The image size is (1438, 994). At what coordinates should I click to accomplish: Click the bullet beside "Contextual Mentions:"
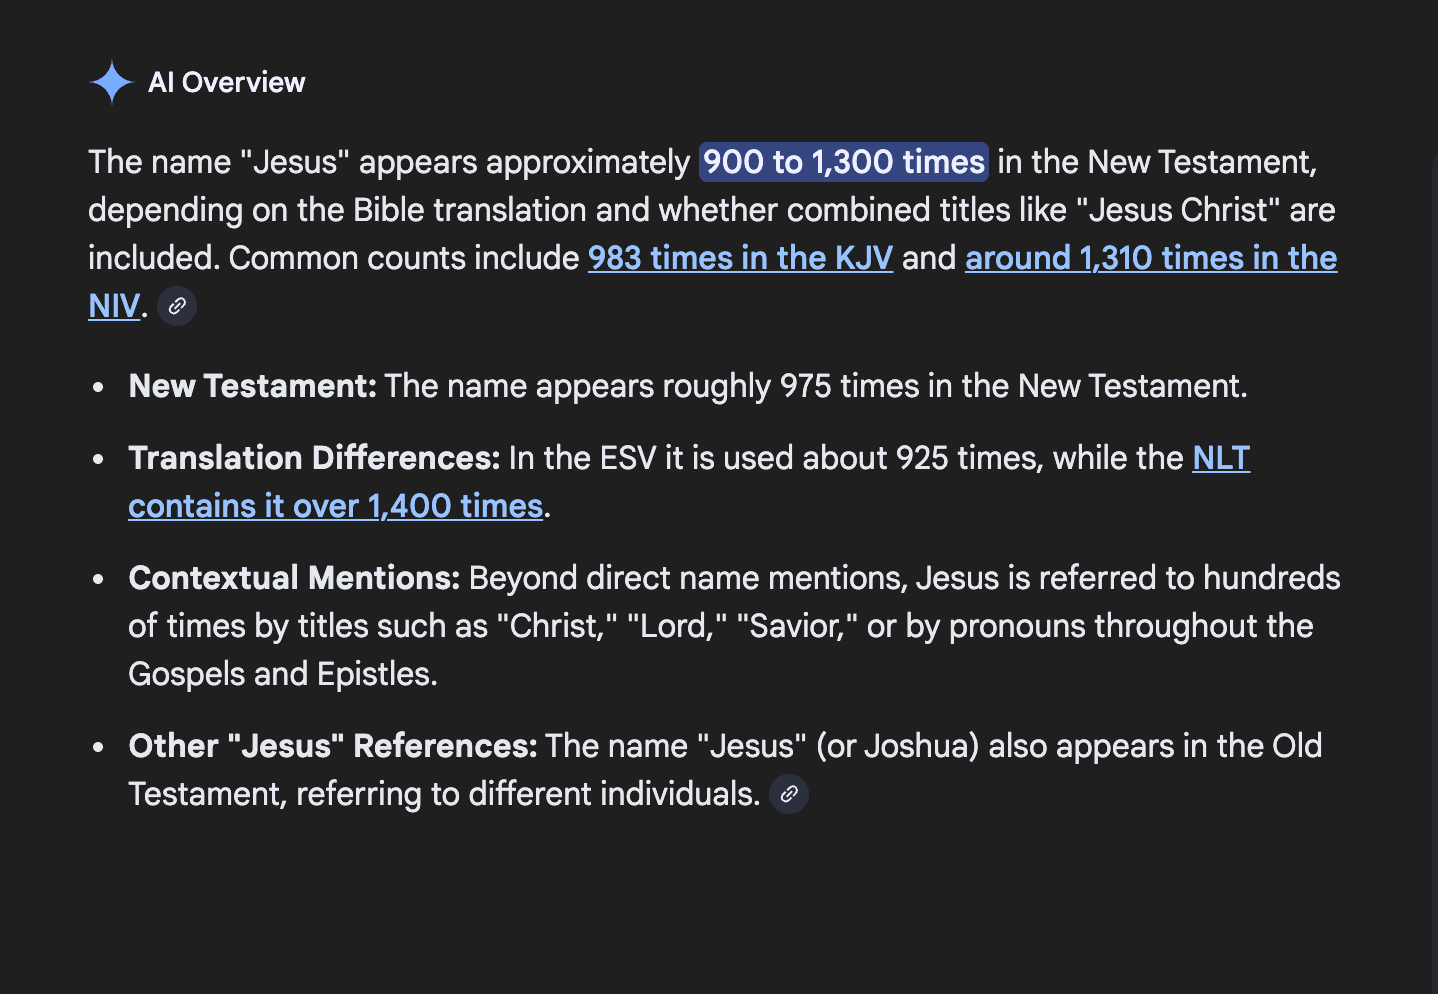tap(98, 579)
